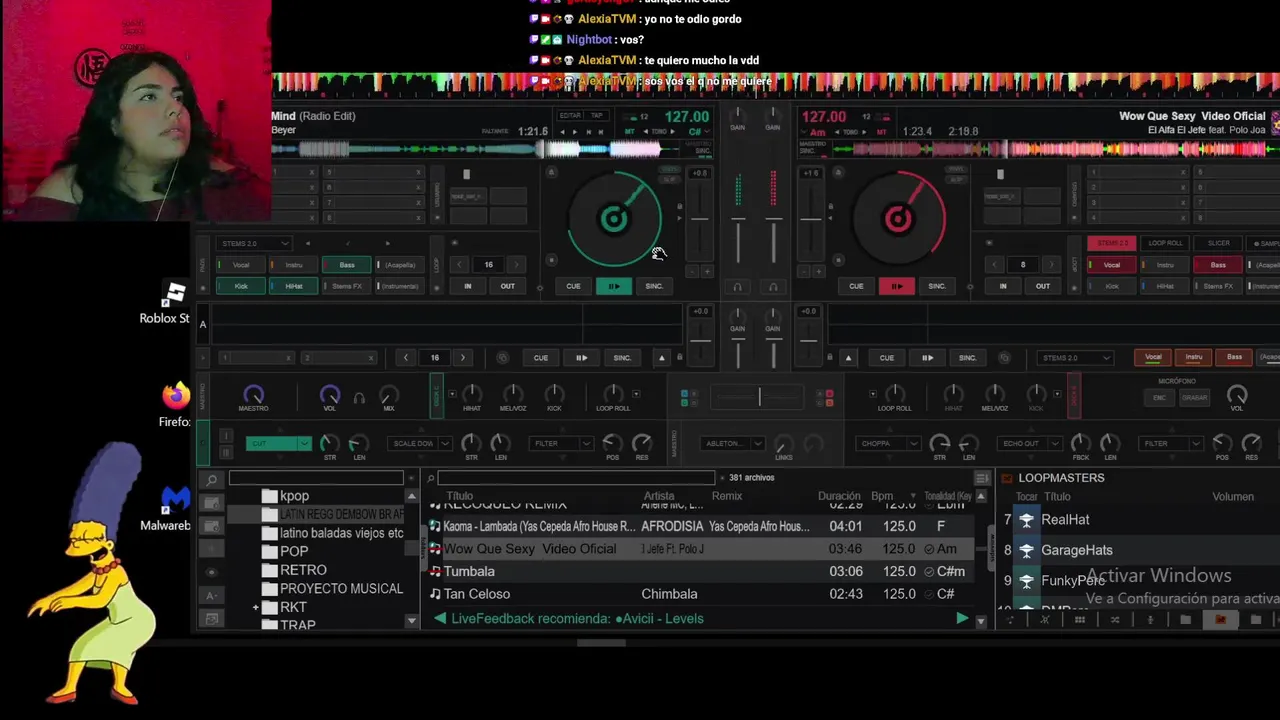Toggle left deck Kick stem pad
Image resolution: width=1280 pixels, height=720 pixels.
click(241, 286)
